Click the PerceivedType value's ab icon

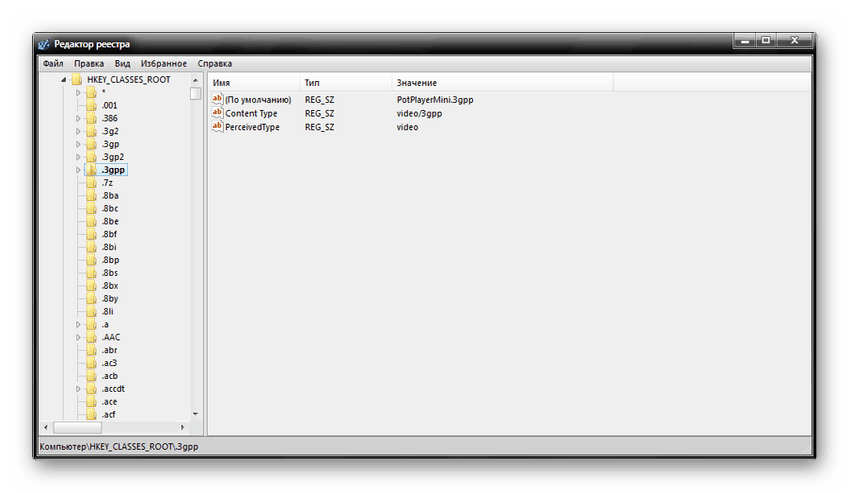(x=217, y=127)
